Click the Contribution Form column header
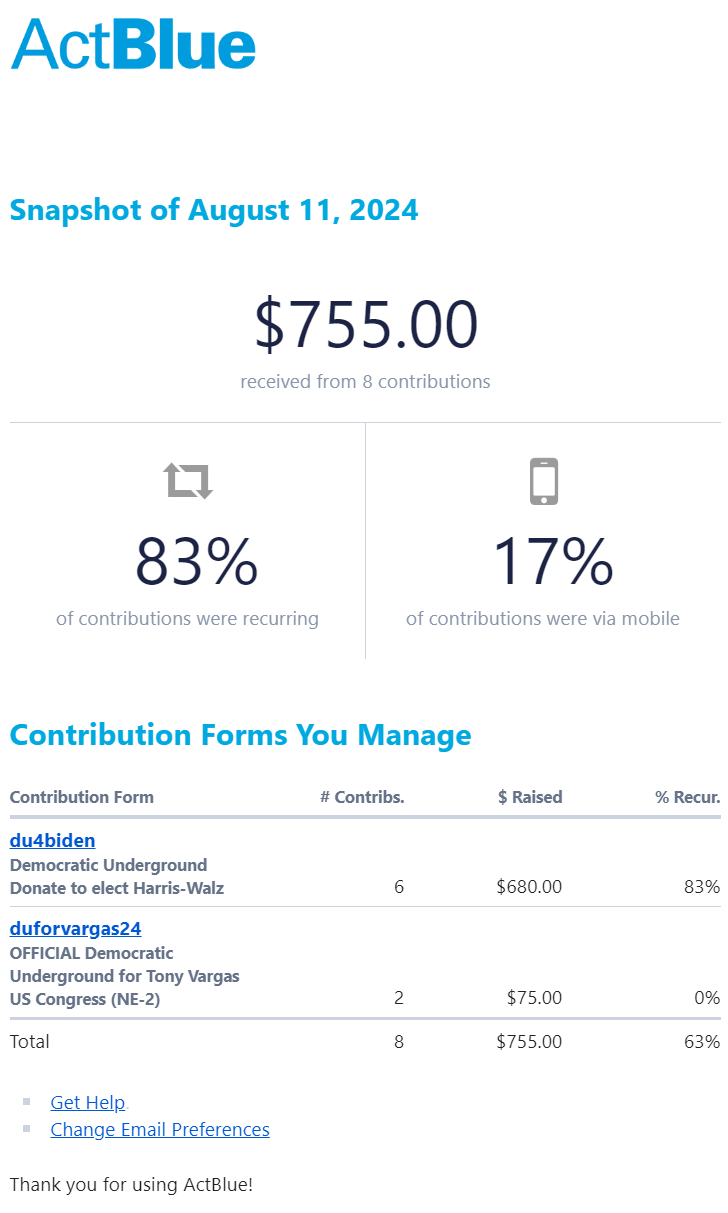This screenshot has height=1213, width=728. click(x=82, y=797)
